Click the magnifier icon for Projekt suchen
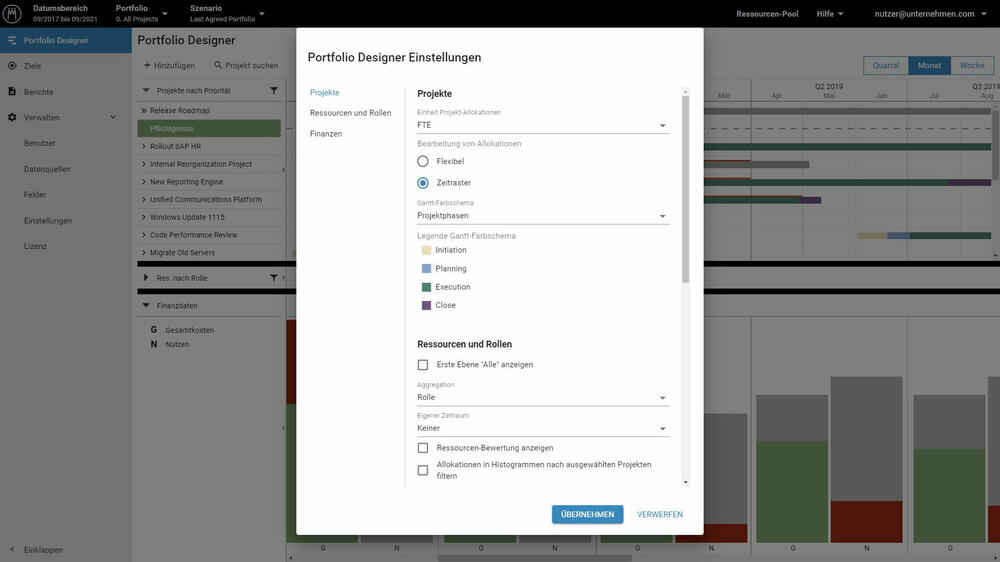This screenshot has width=1000, height=562. coord(218,65)
